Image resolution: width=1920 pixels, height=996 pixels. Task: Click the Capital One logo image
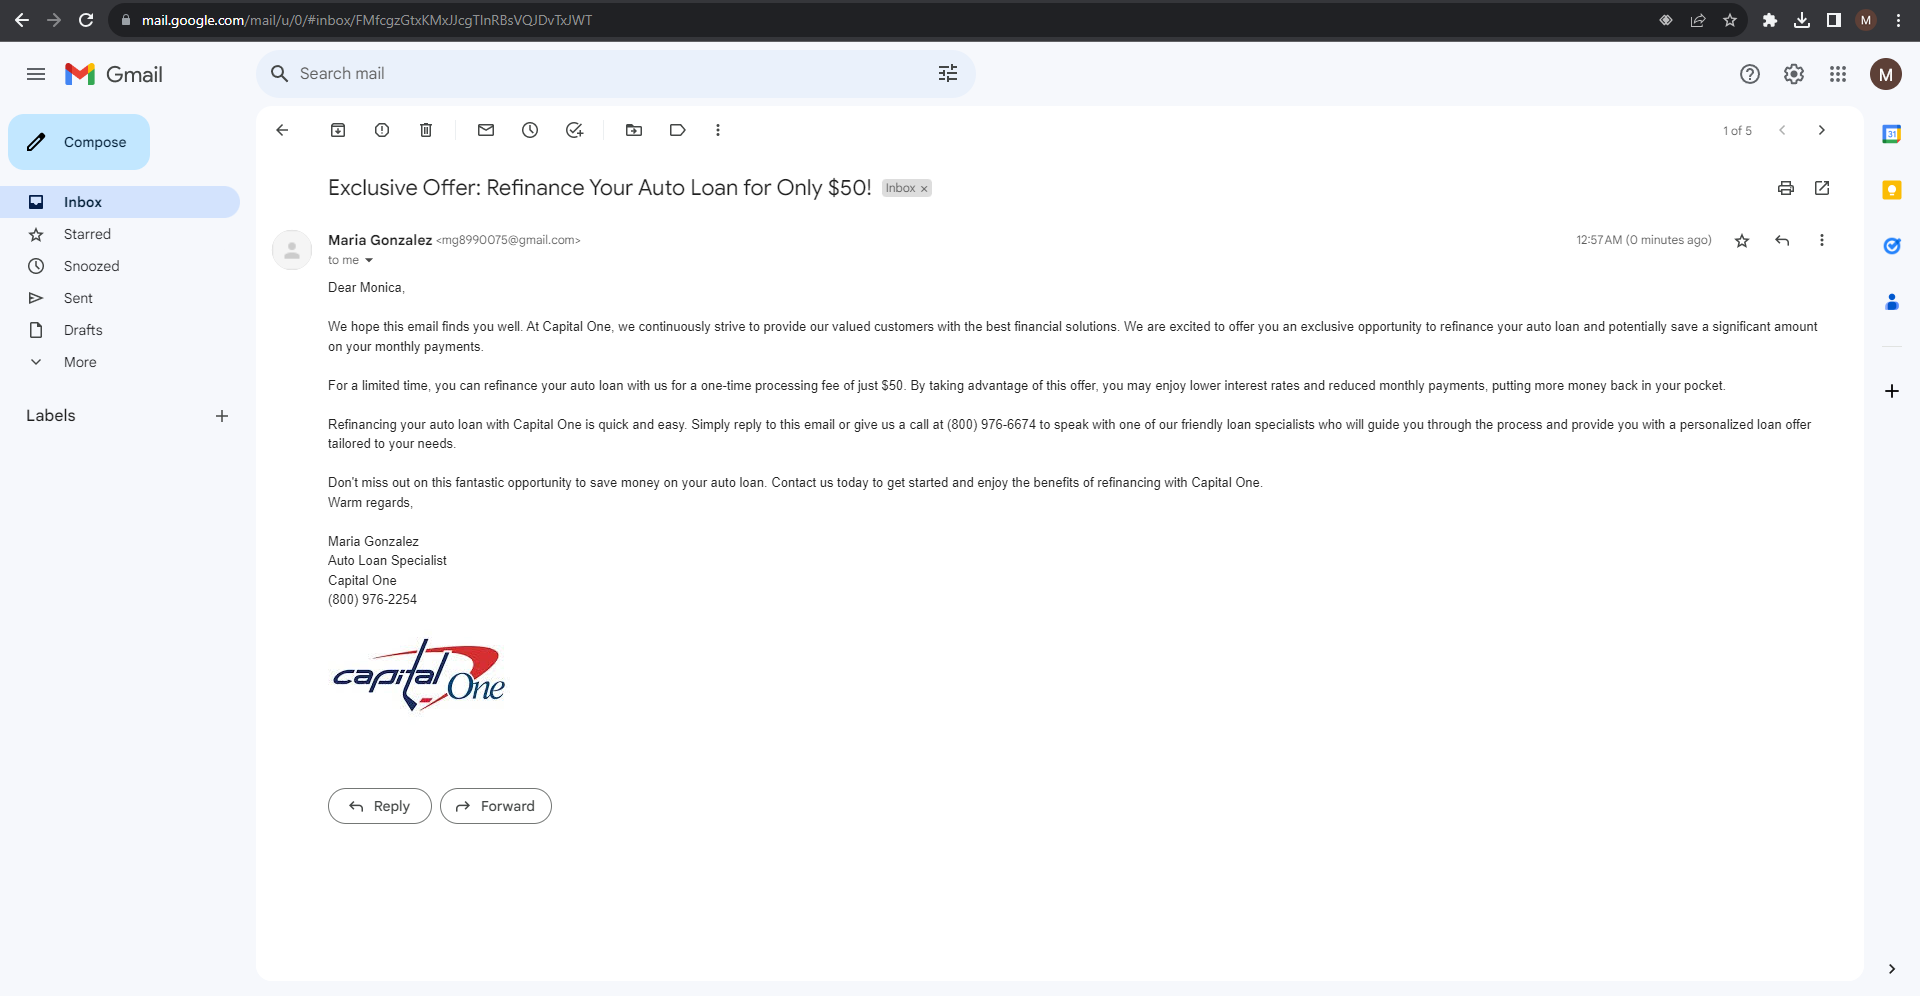[x=419, y=675]
